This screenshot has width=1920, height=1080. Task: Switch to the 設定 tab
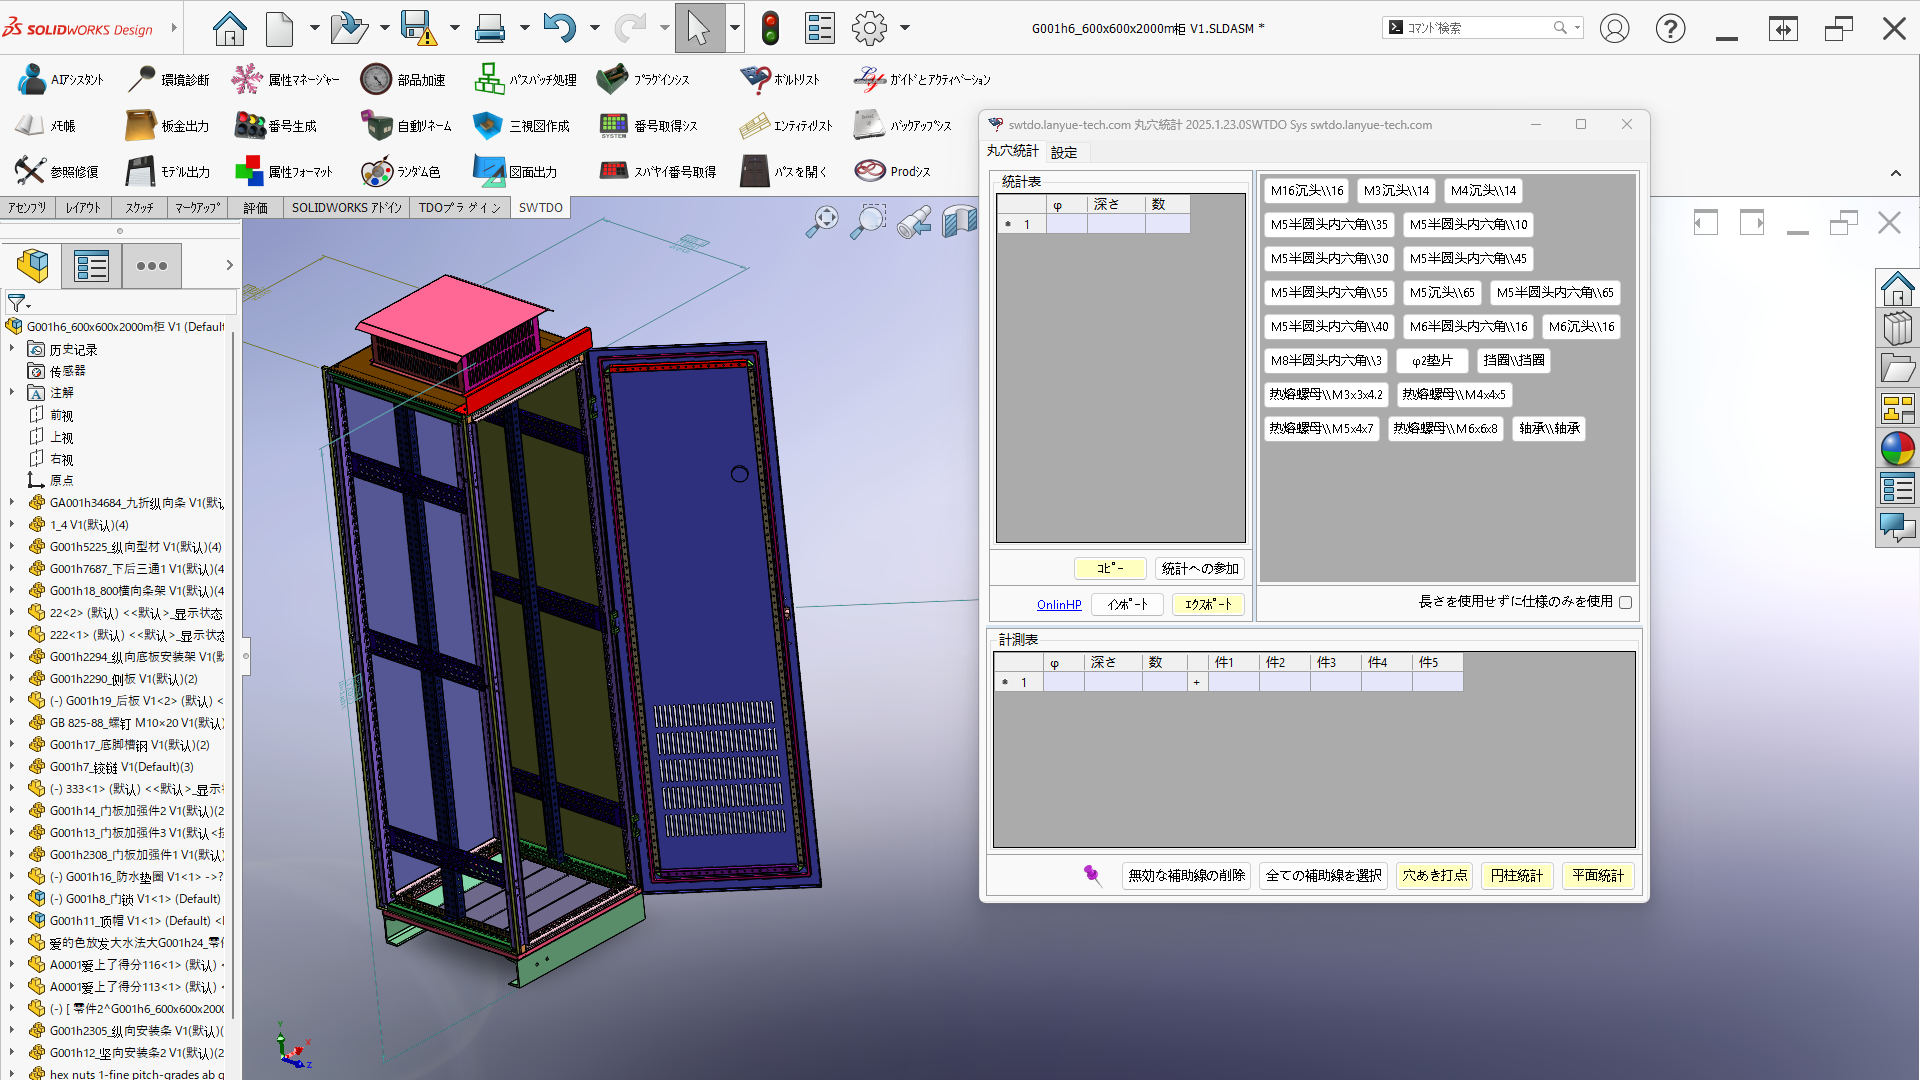click(1064, 152)
